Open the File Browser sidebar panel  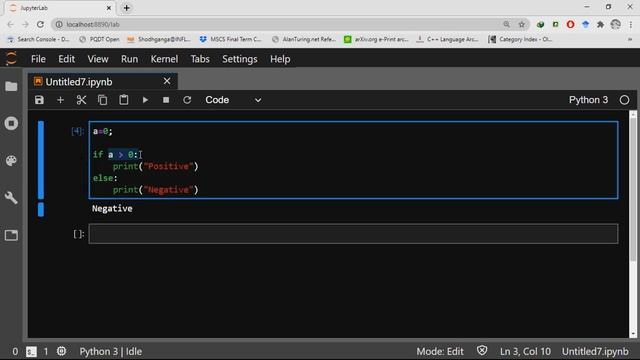(11, 87)
